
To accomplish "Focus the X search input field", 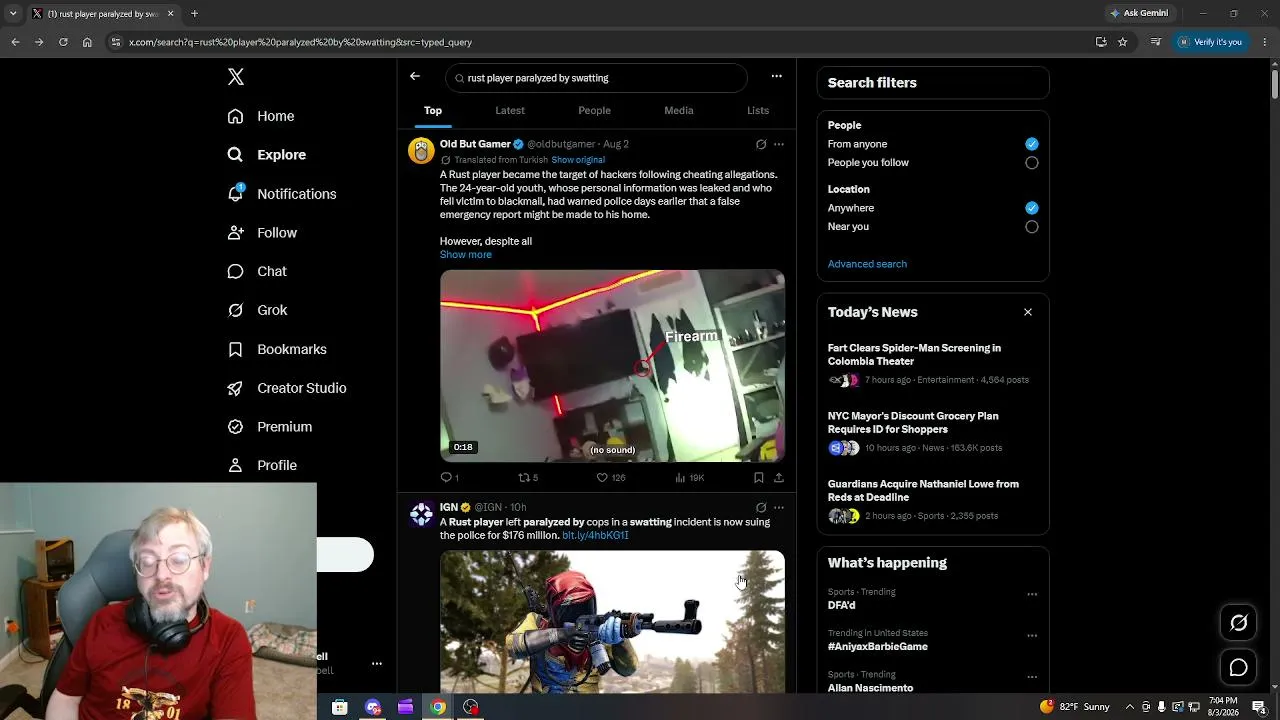I will click(596, 78).
